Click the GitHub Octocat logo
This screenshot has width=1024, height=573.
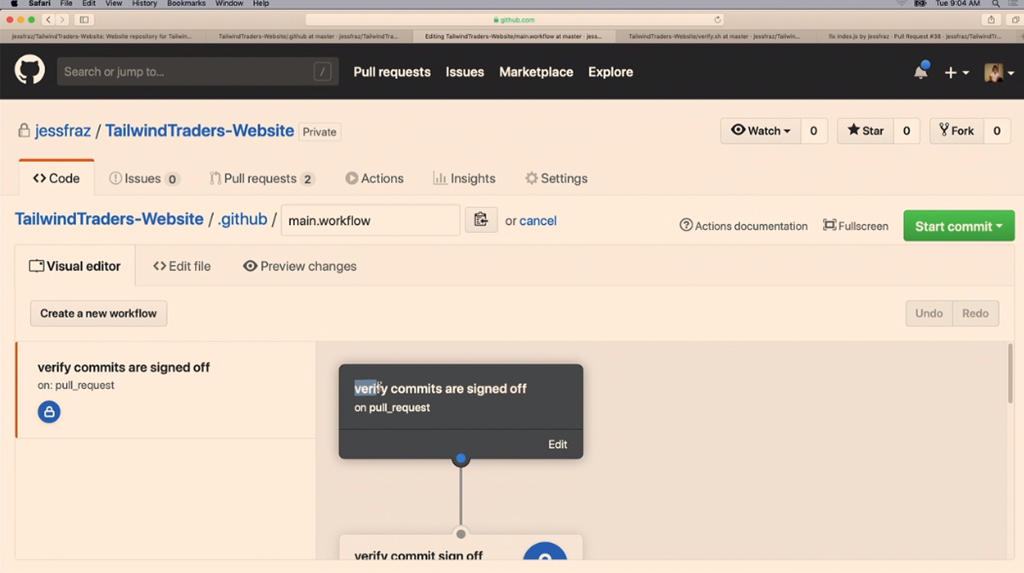(29, 71)
